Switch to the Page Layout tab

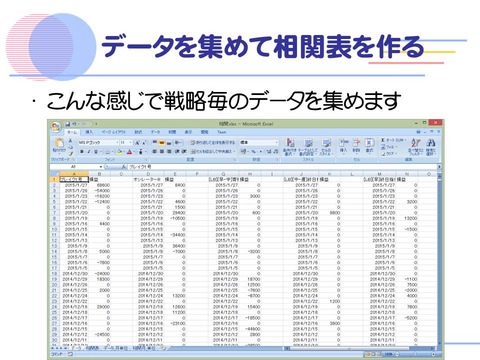click(x=113, y=132)
